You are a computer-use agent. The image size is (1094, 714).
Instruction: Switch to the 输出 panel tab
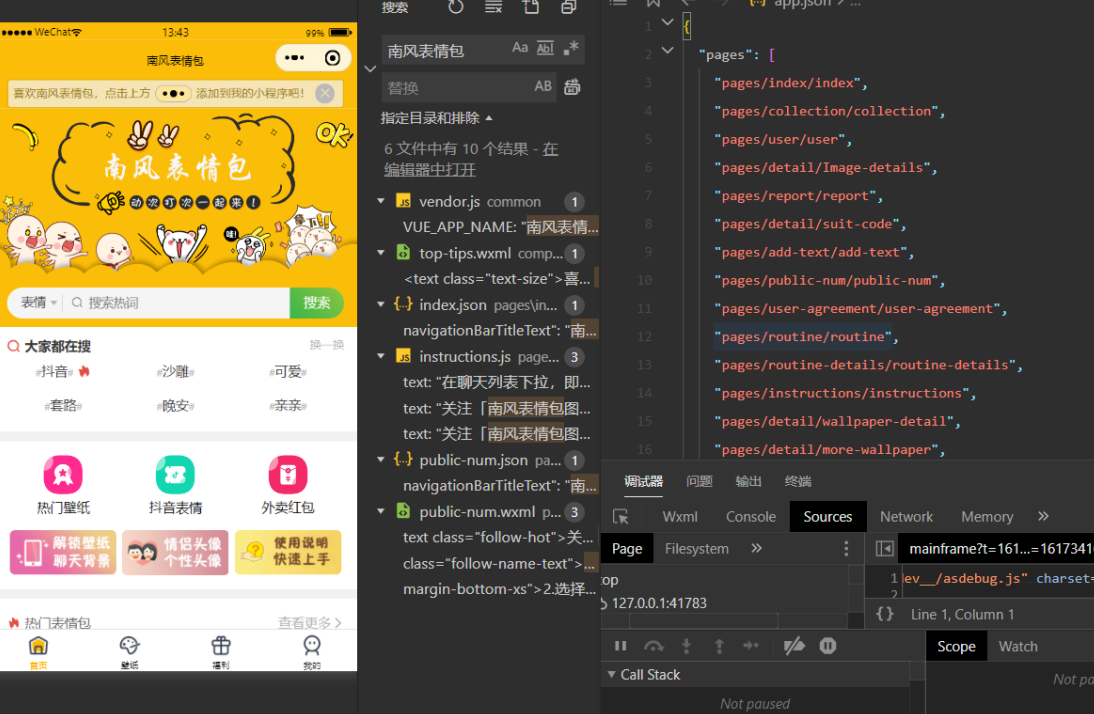(749, 481)
